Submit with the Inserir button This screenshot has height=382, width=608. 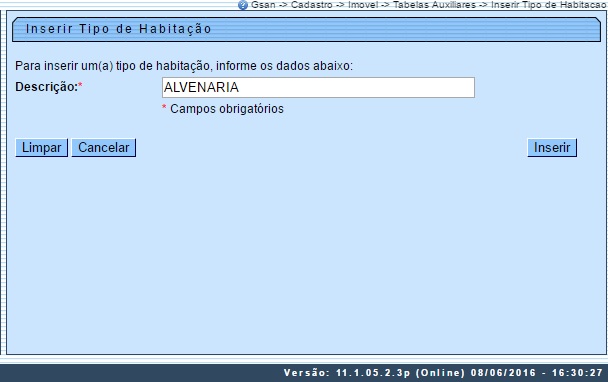coord(552,148)
